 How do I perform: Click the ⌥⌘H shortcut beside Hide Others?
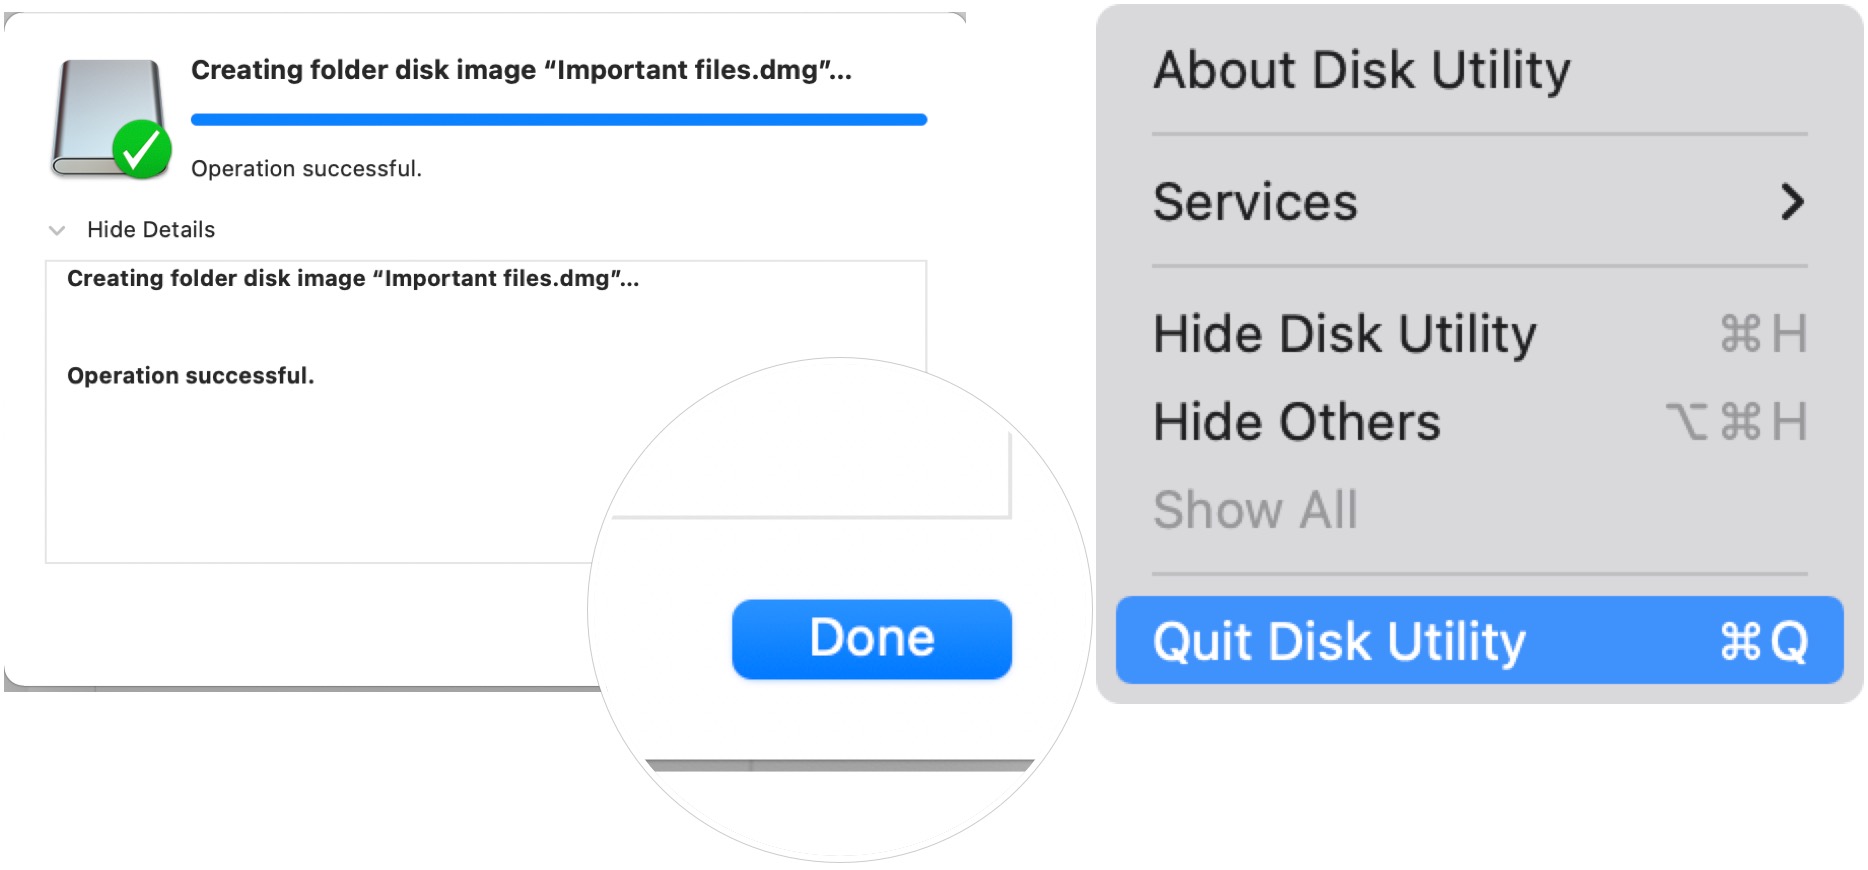(1736, 422)
